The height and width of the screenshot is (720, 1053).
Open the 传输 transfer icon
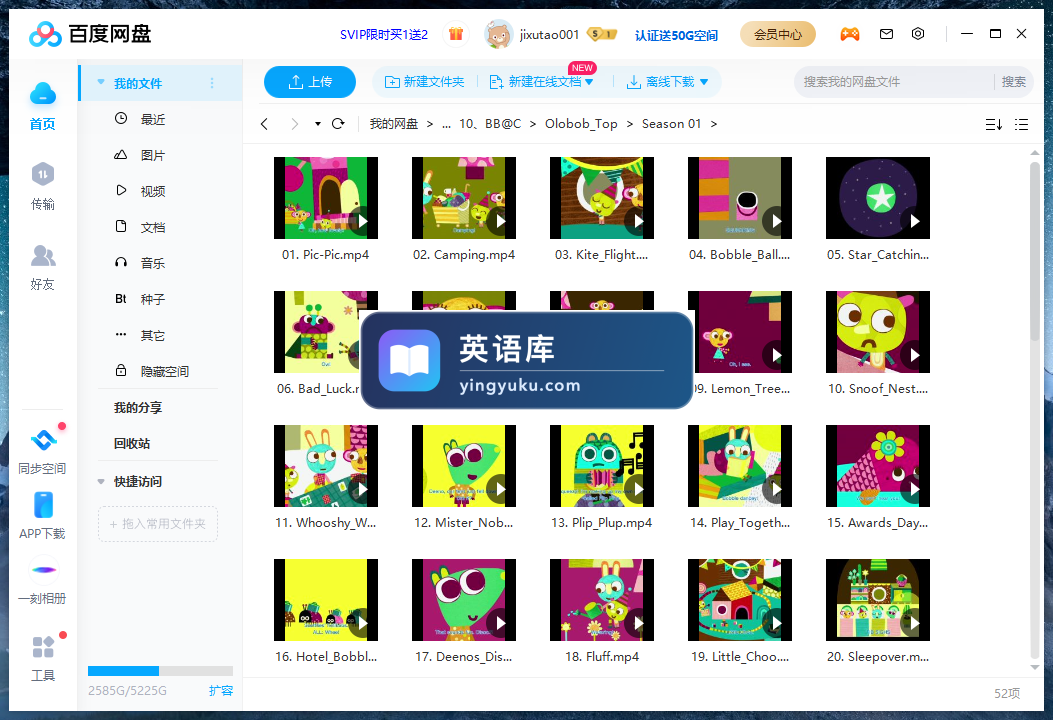(x=42, y=175)
